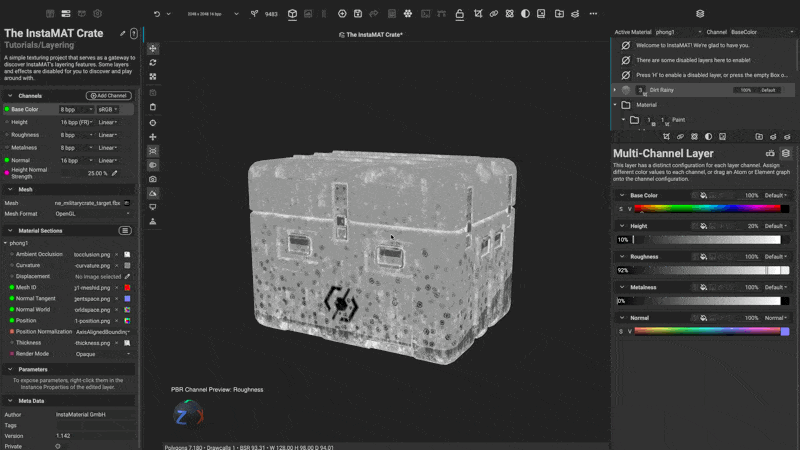Clear the Curvature image with X
The height and width of the screenshot is (450, 800).
click(116, 266)
